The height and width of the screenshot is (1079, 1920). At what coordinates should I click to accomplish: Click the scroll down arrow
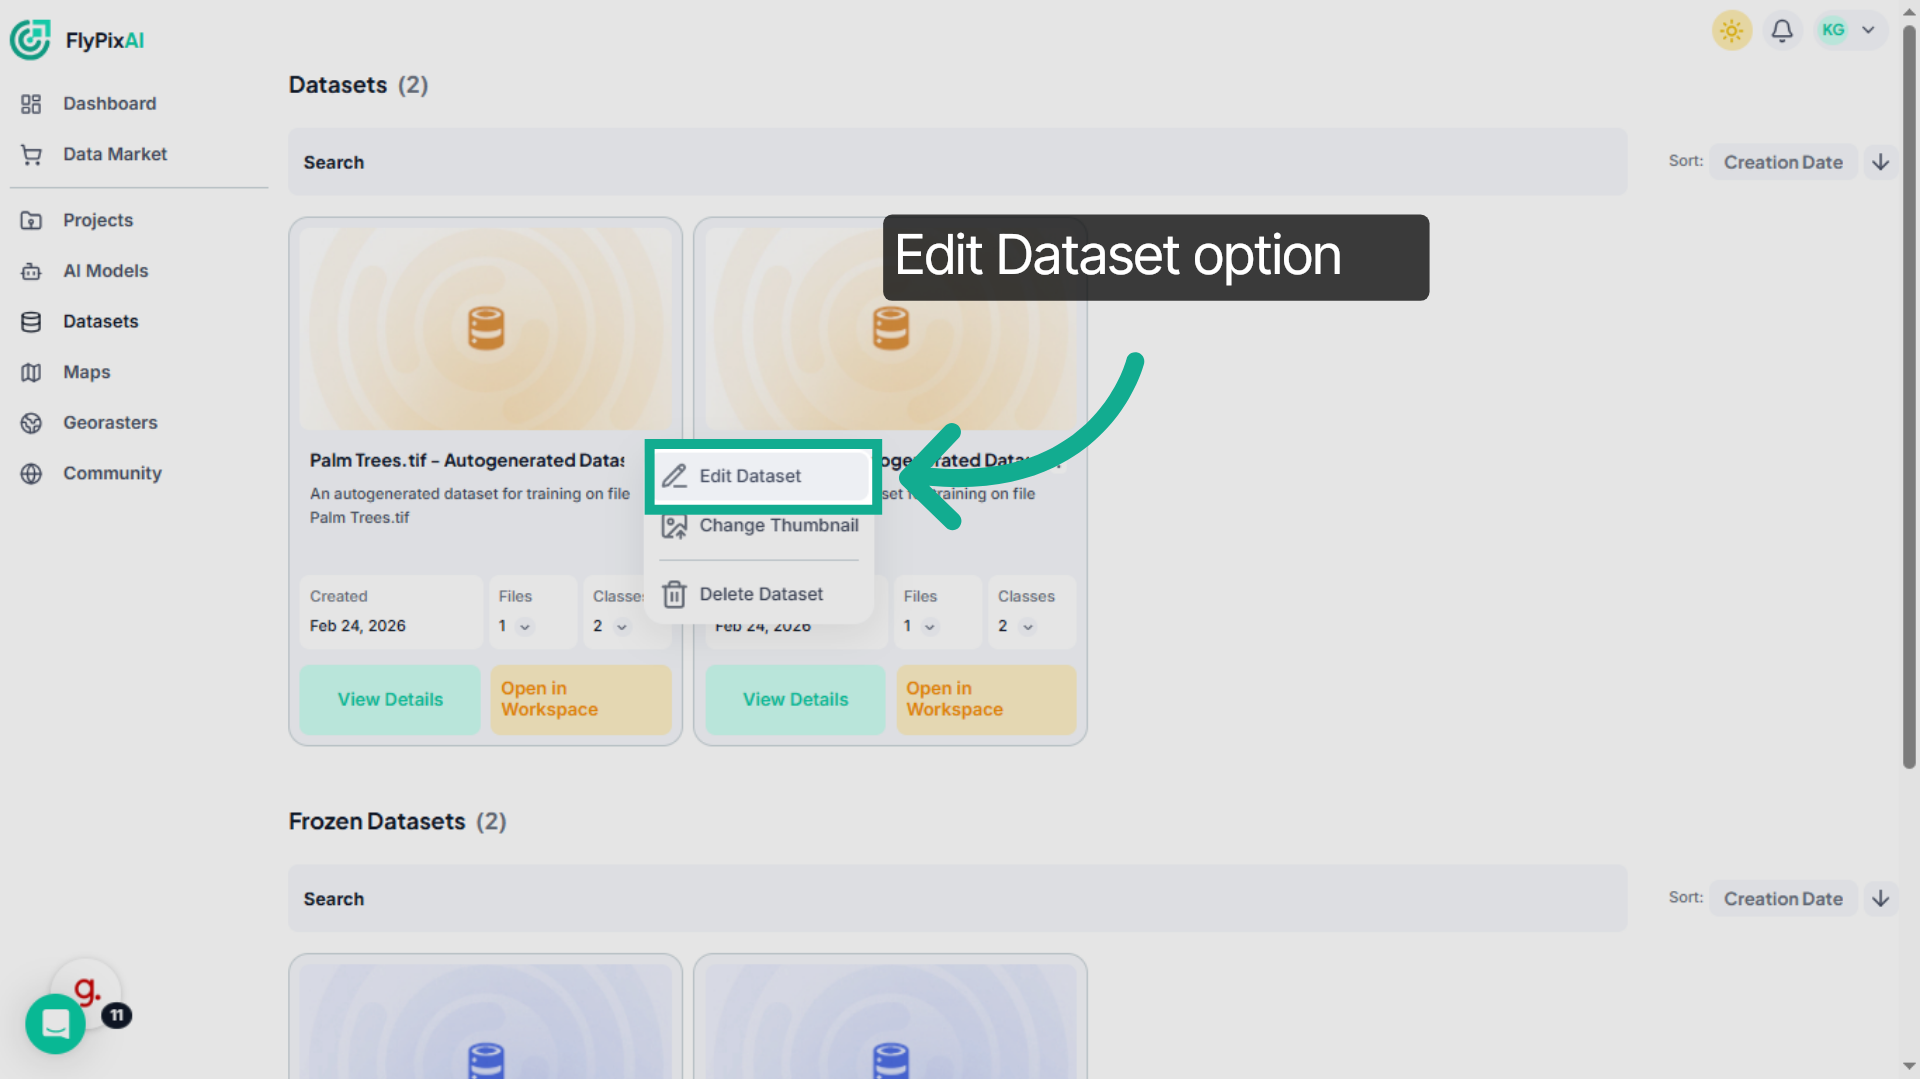(1909, 1067)
